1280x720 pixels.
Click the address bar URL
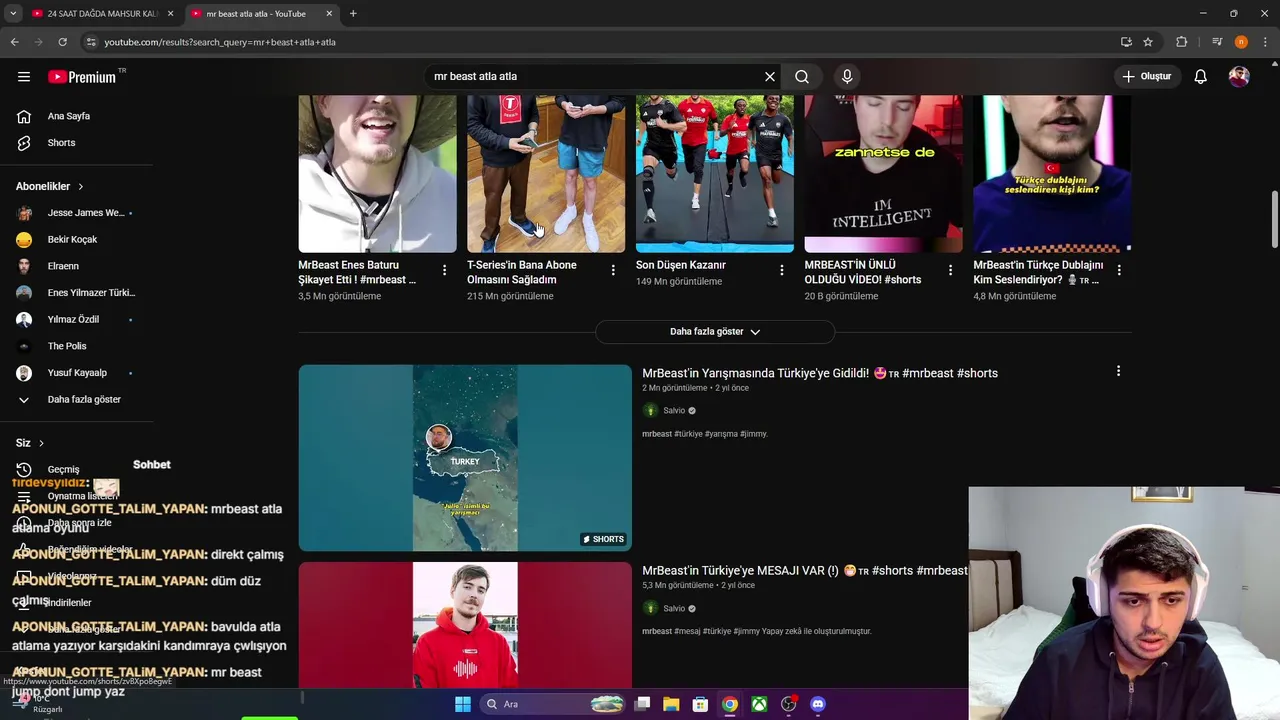220,42
